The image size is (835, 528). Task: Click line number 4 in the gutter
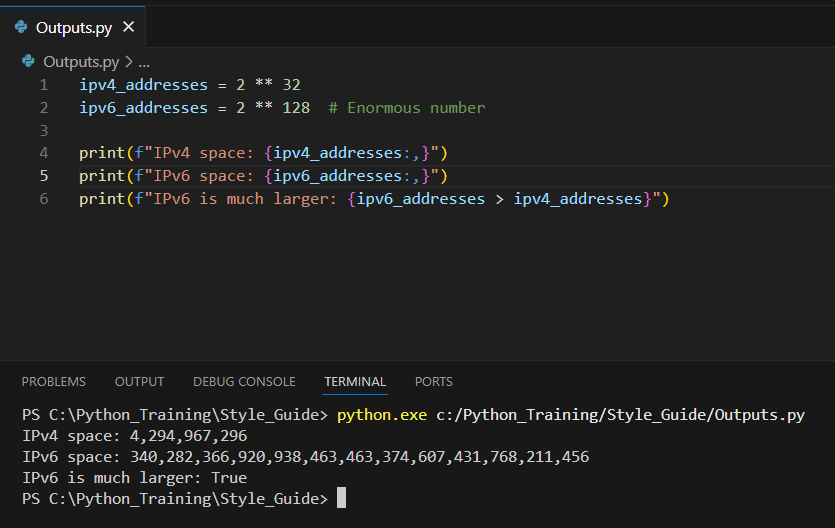coord(44,153)
